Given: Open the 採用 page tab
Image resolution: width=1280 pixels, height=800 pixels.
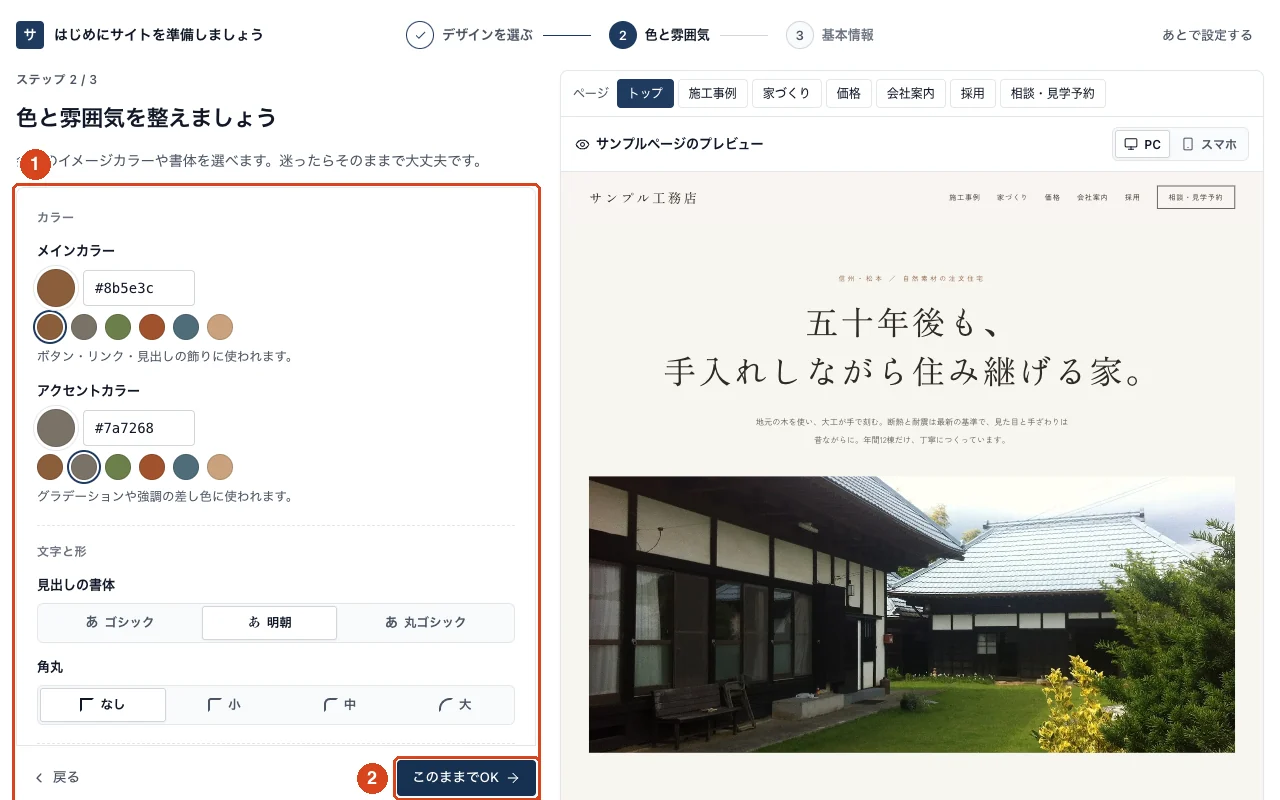Looking at the screenshot, I should pos(973,93).
